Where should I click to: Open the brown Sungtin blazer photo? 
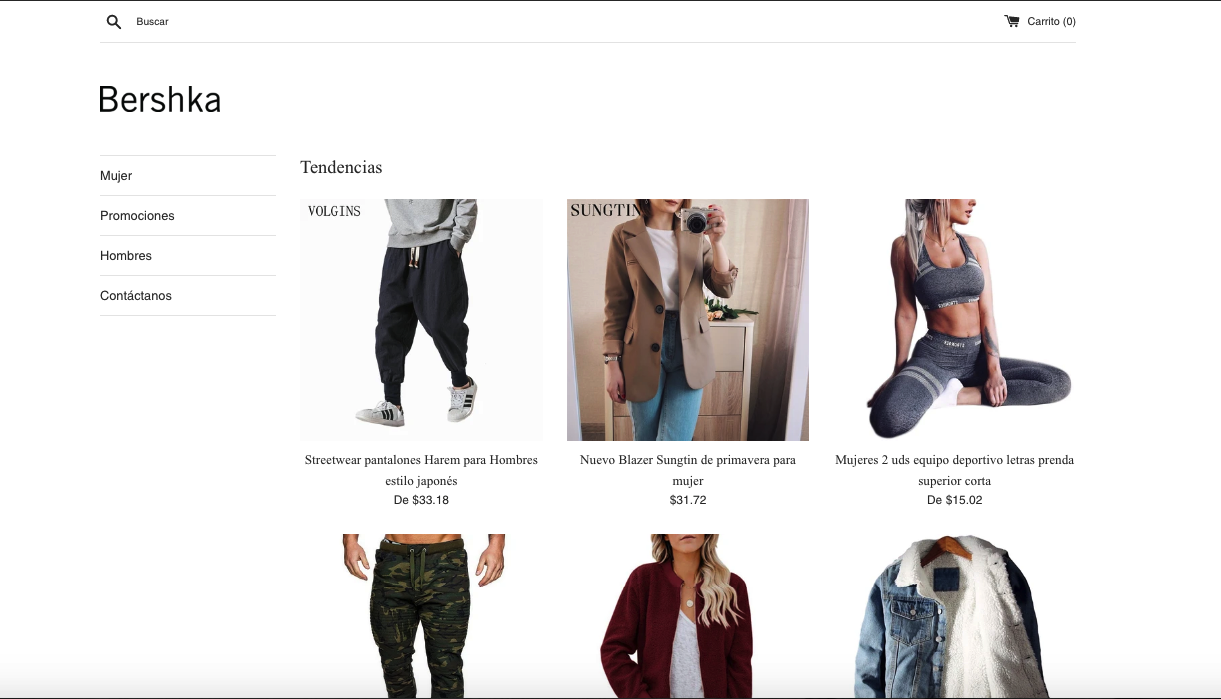point(688,320)
